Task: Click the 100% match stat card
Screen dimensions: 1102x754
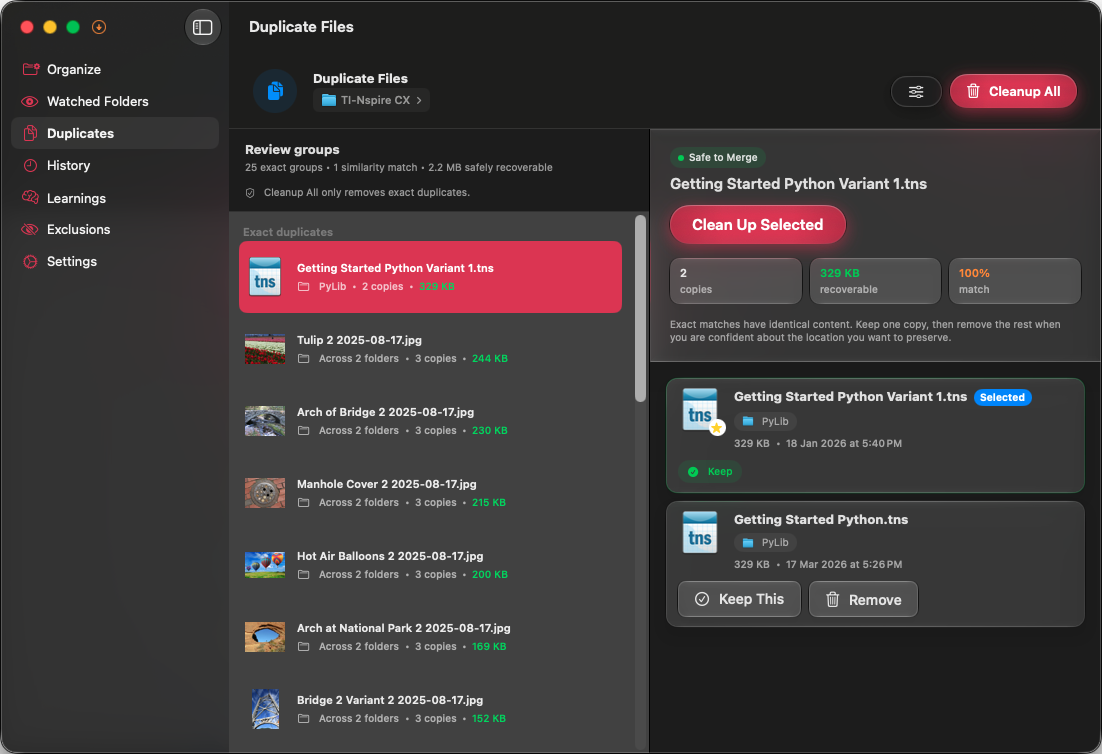Action: coord(1015,281)
